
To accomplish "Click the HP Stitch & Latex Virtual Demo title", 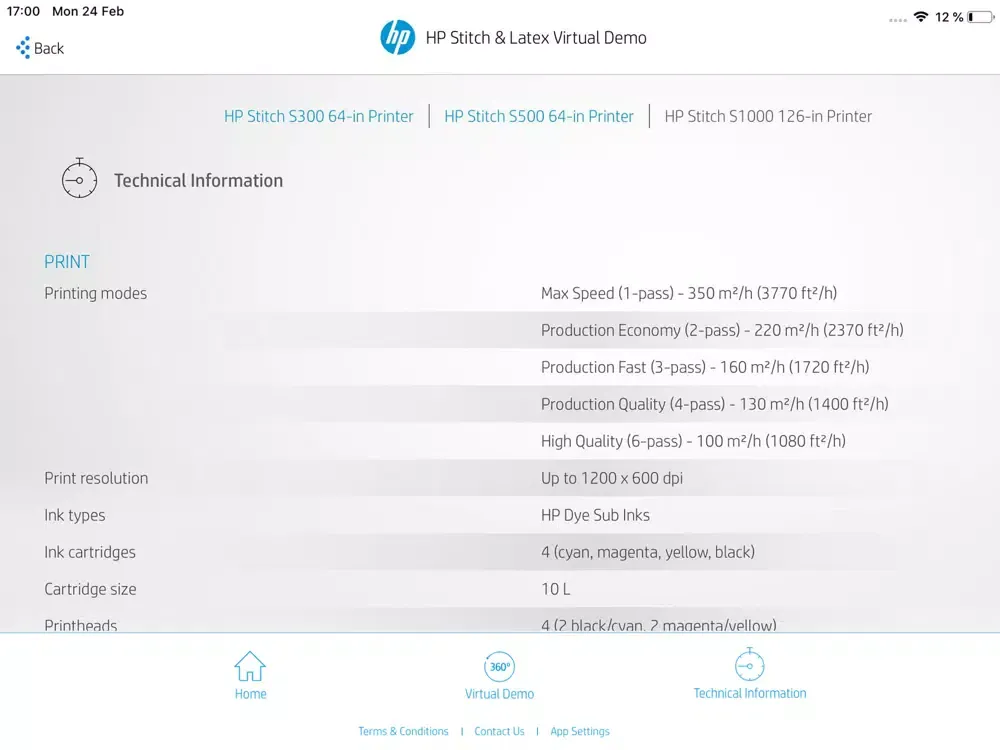I will pyautogui.click(x=536, y=38).
